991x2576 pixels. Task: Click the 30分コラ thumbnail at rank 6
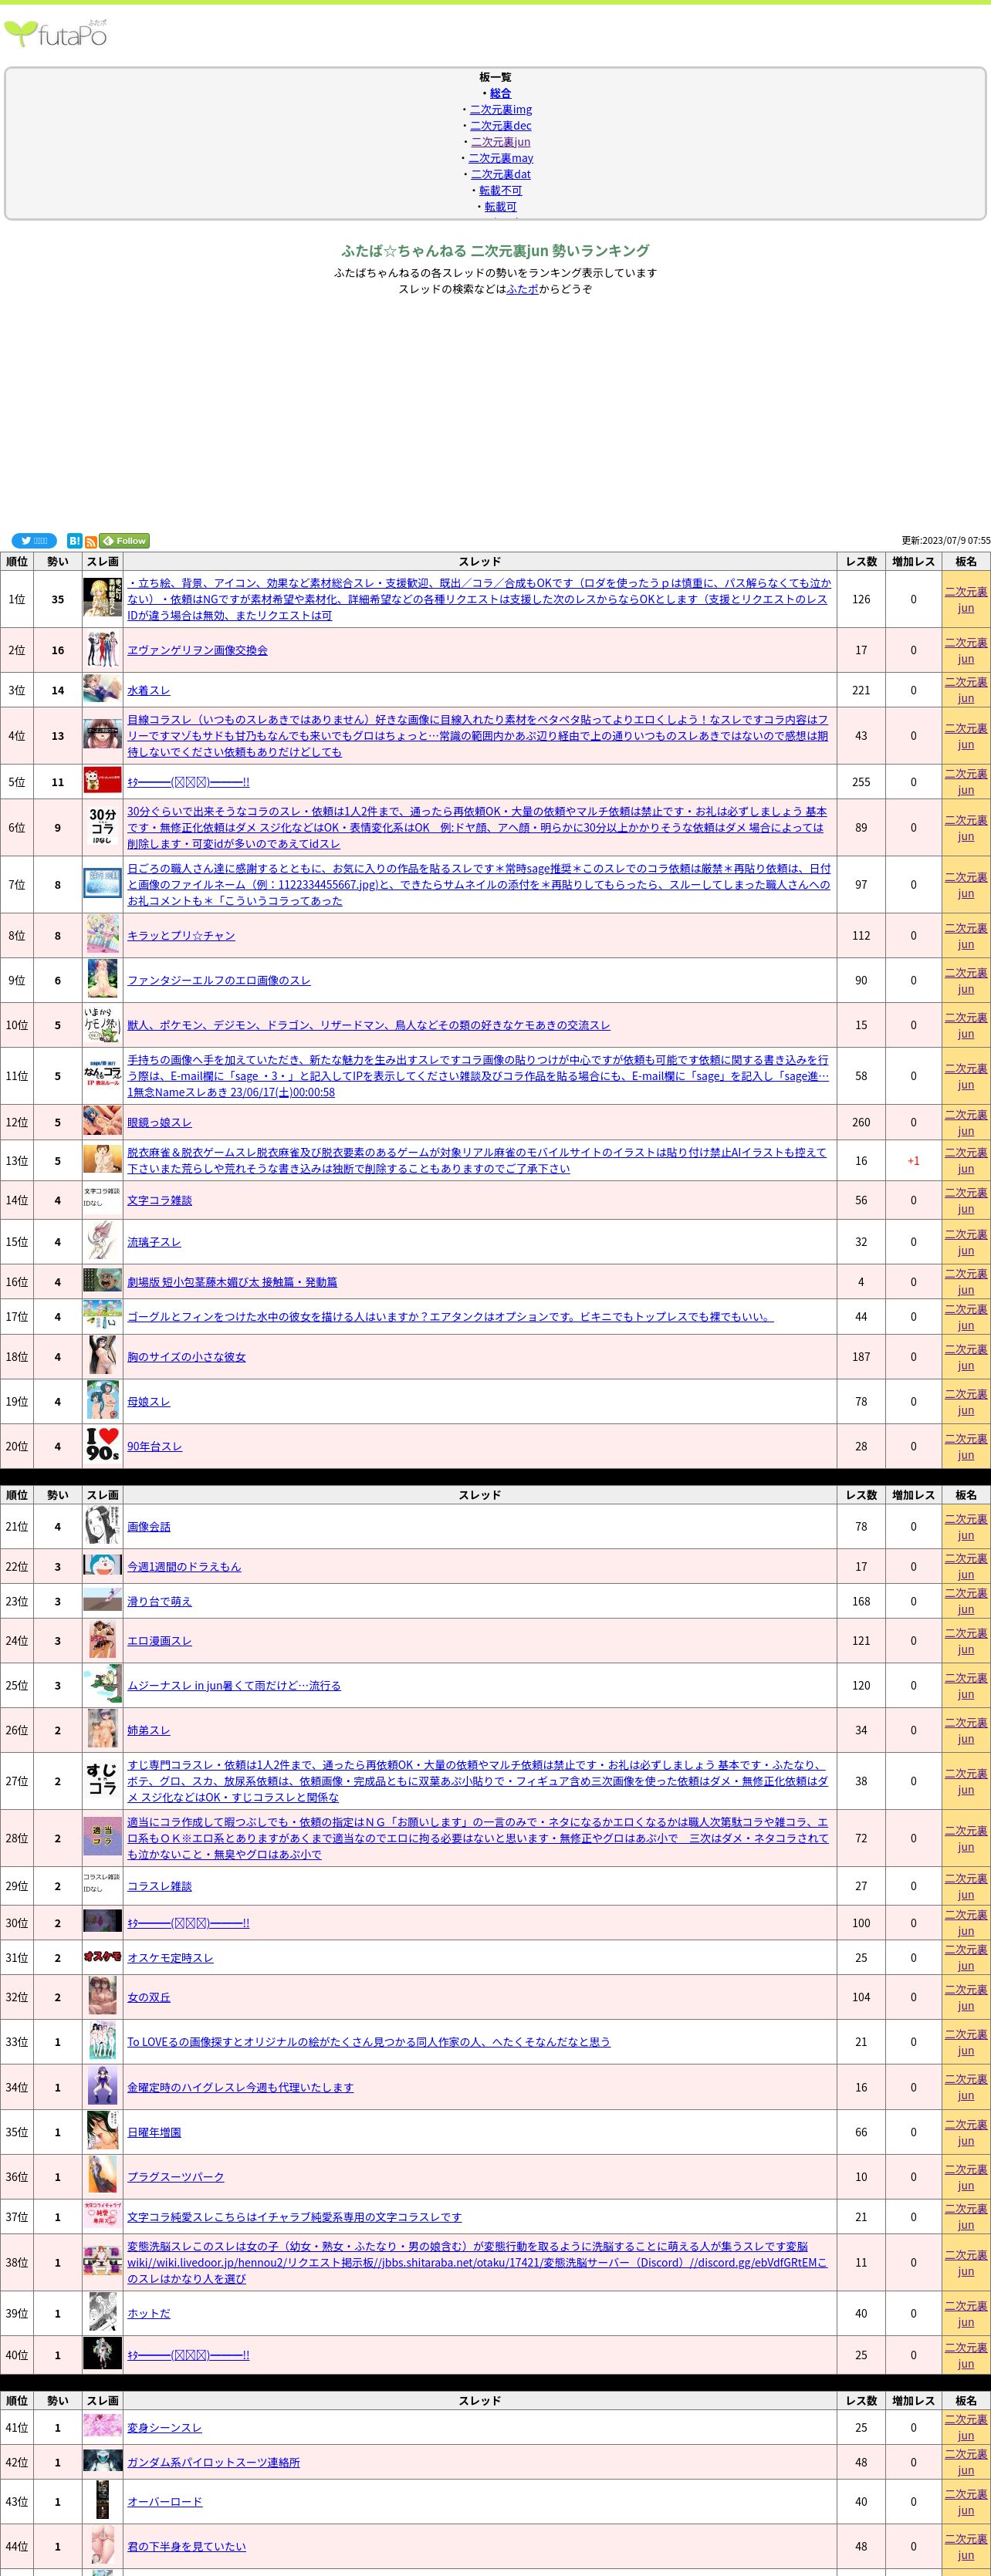103,827
